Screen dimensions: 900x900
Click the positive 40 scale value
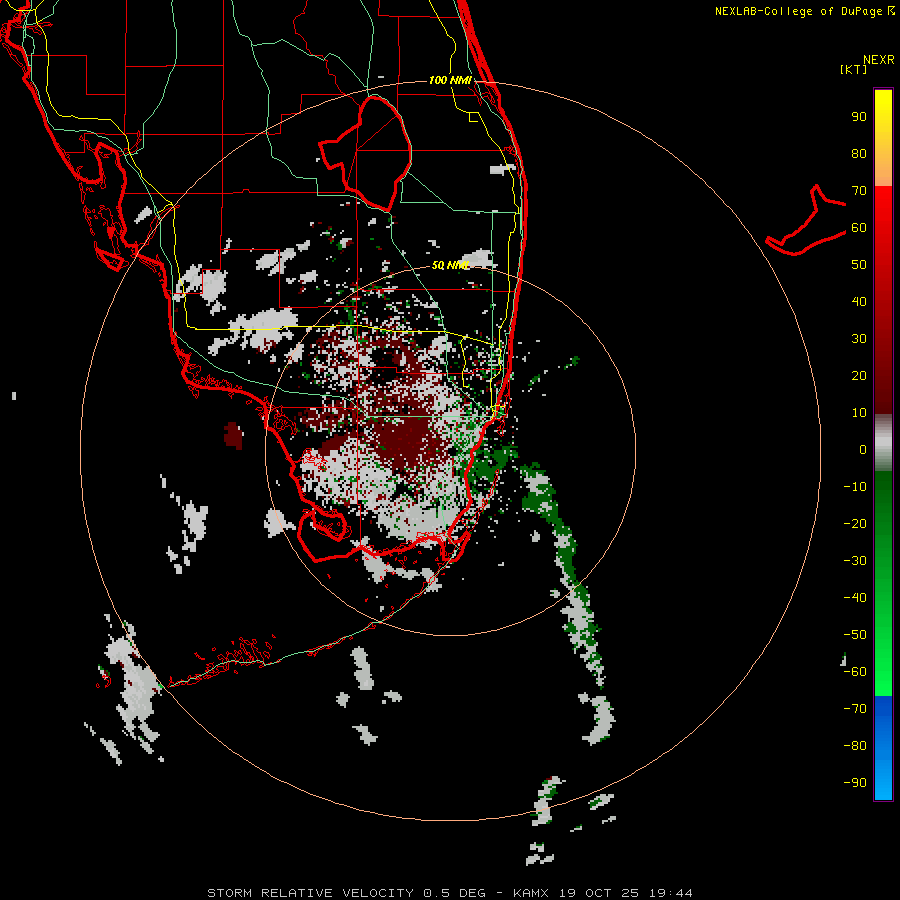point(859,302)
